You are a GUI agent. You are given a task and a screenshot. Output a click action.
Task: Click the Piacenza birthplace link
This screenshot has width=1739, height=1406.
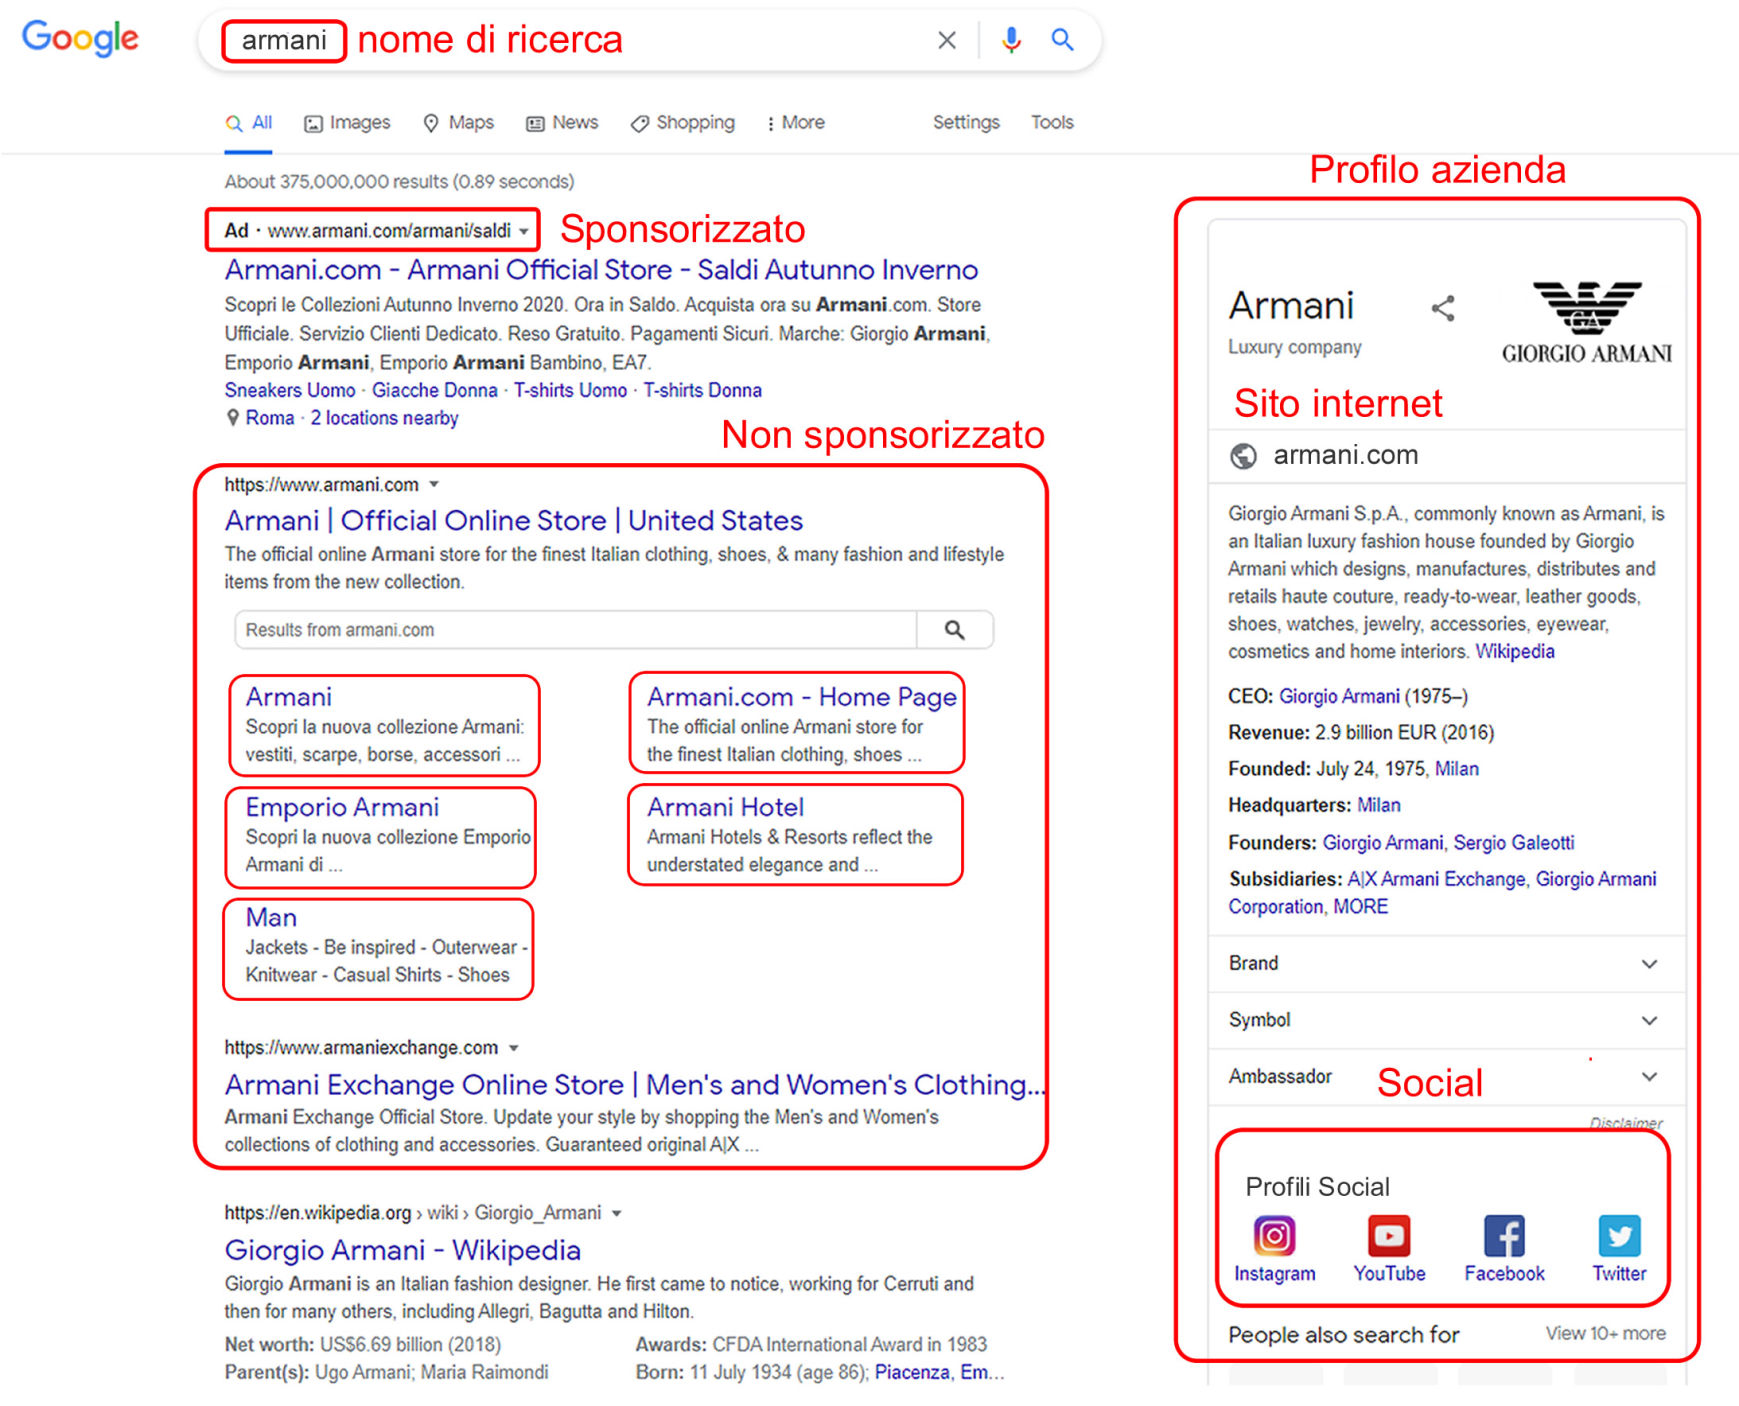tap(911, 1372)
